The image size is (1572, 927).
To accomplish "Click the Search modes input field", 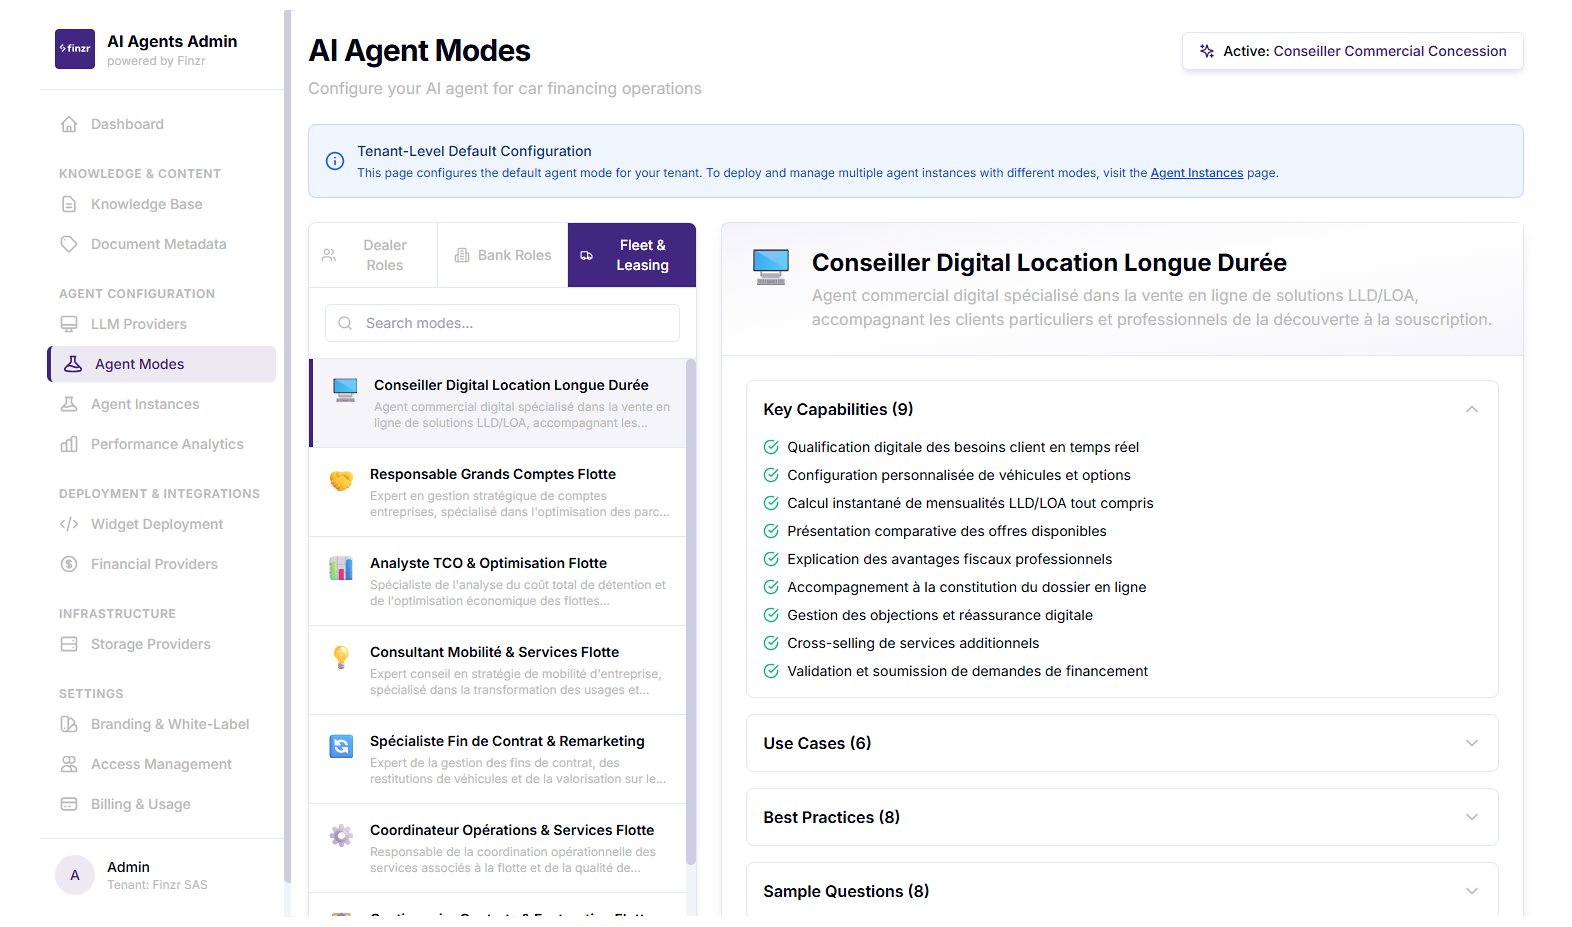I will (x=502, y=323).
